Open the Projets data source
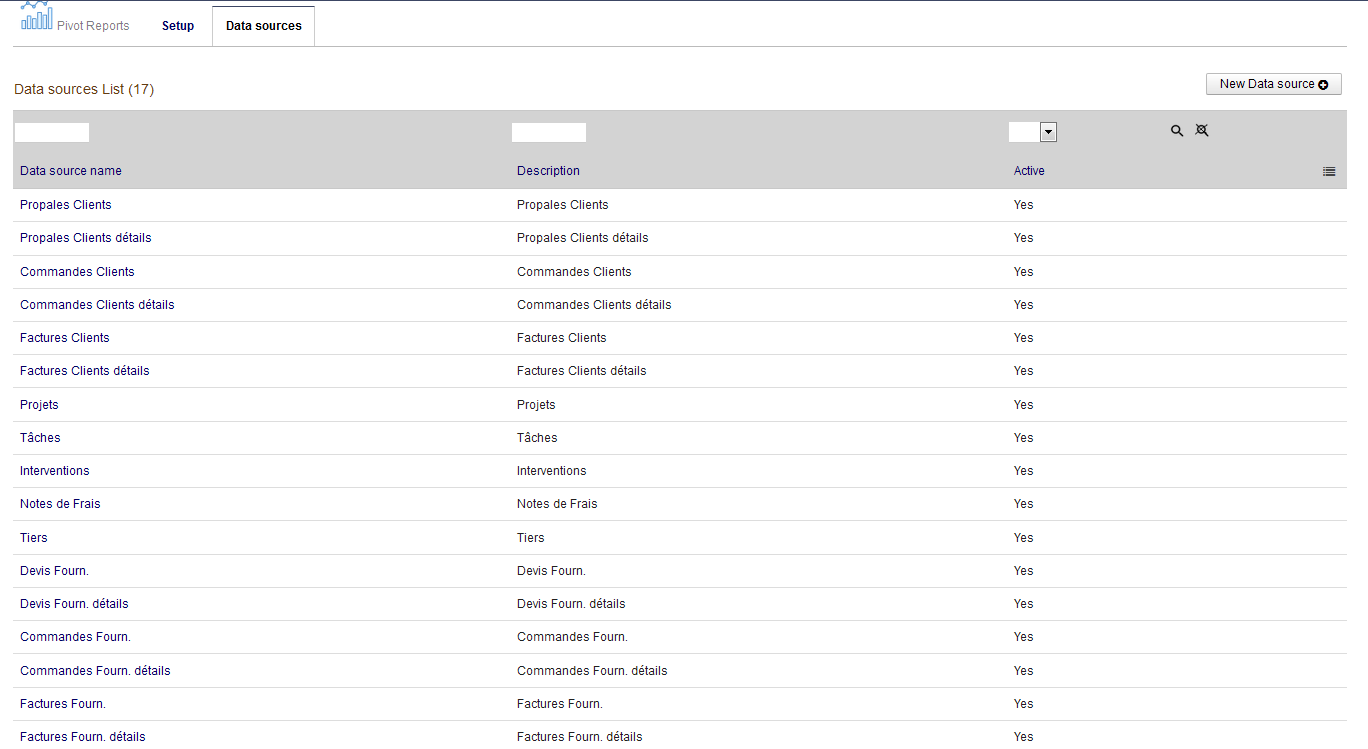 click(x=39, y=405)
